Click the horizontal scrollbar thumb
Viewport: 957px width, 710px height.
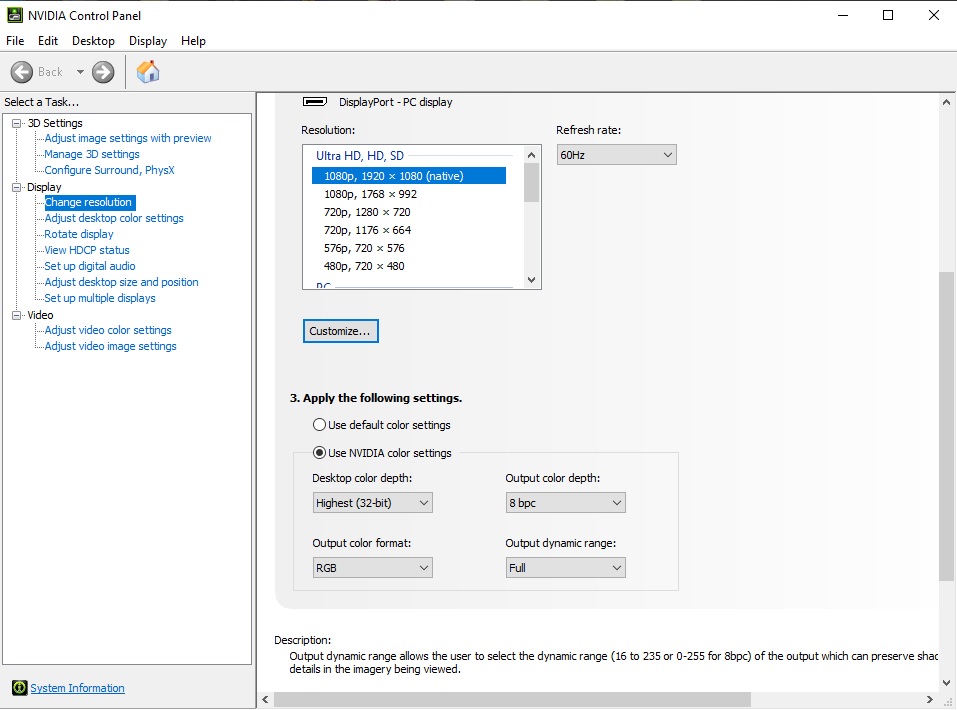pyautogui.click(x=512, y=700)
